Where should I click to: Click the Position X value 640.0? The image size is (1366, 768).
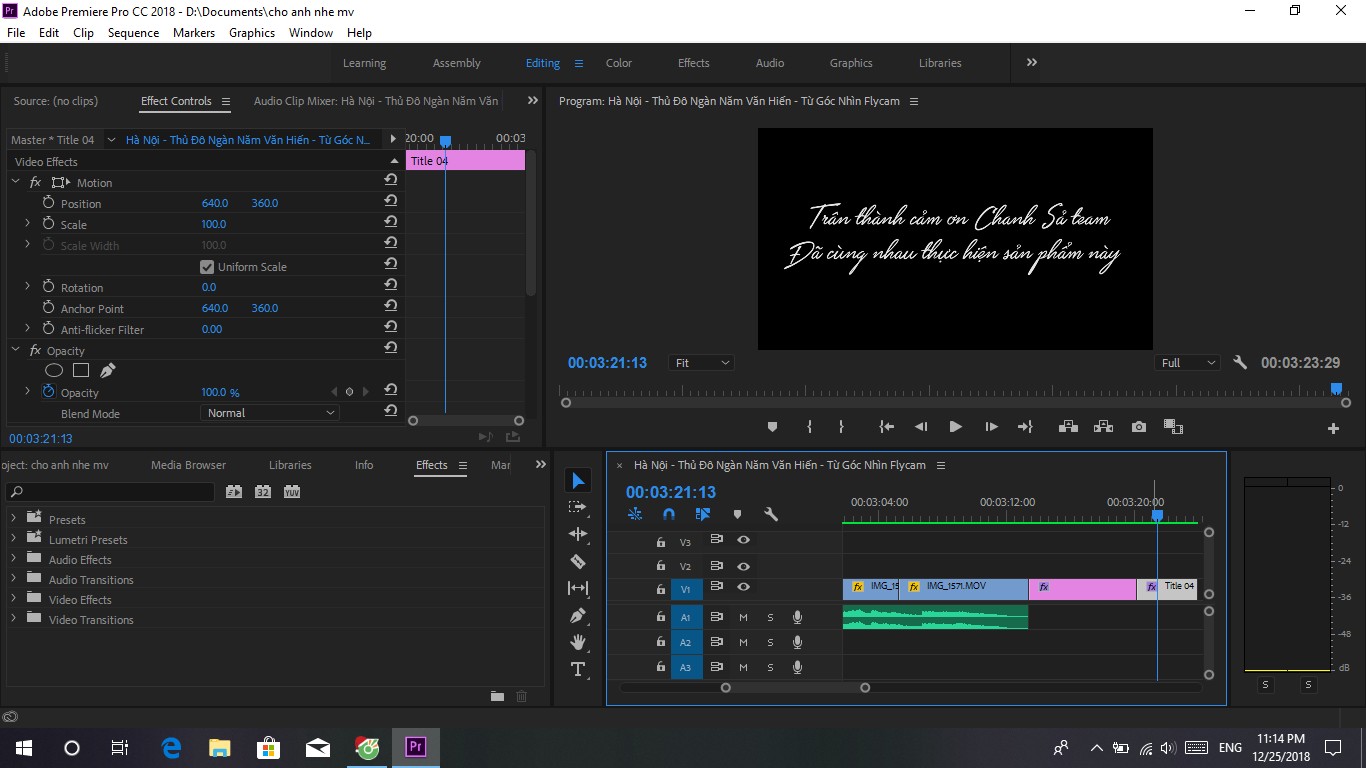click(x=215, y=203)
